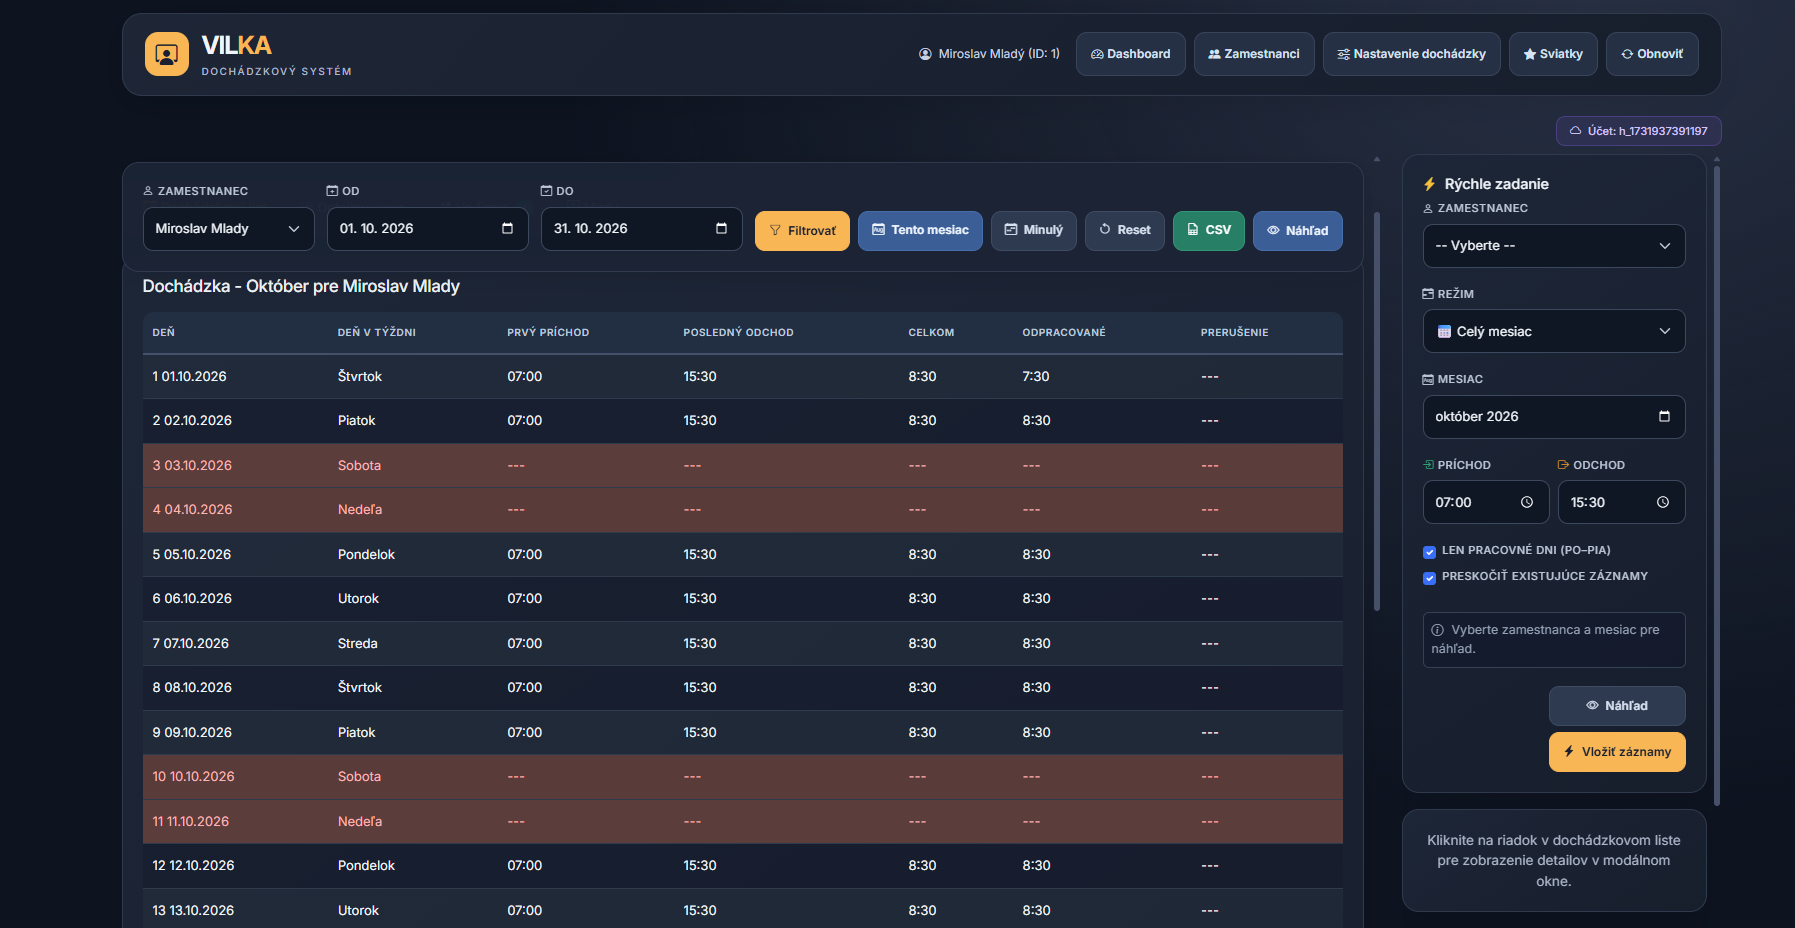Image resolution: width=1795 pixels, height=928 pixels.
Task: Toggle Preskočiť existujúce záznamy checkbox
Action: (1430, 577)
